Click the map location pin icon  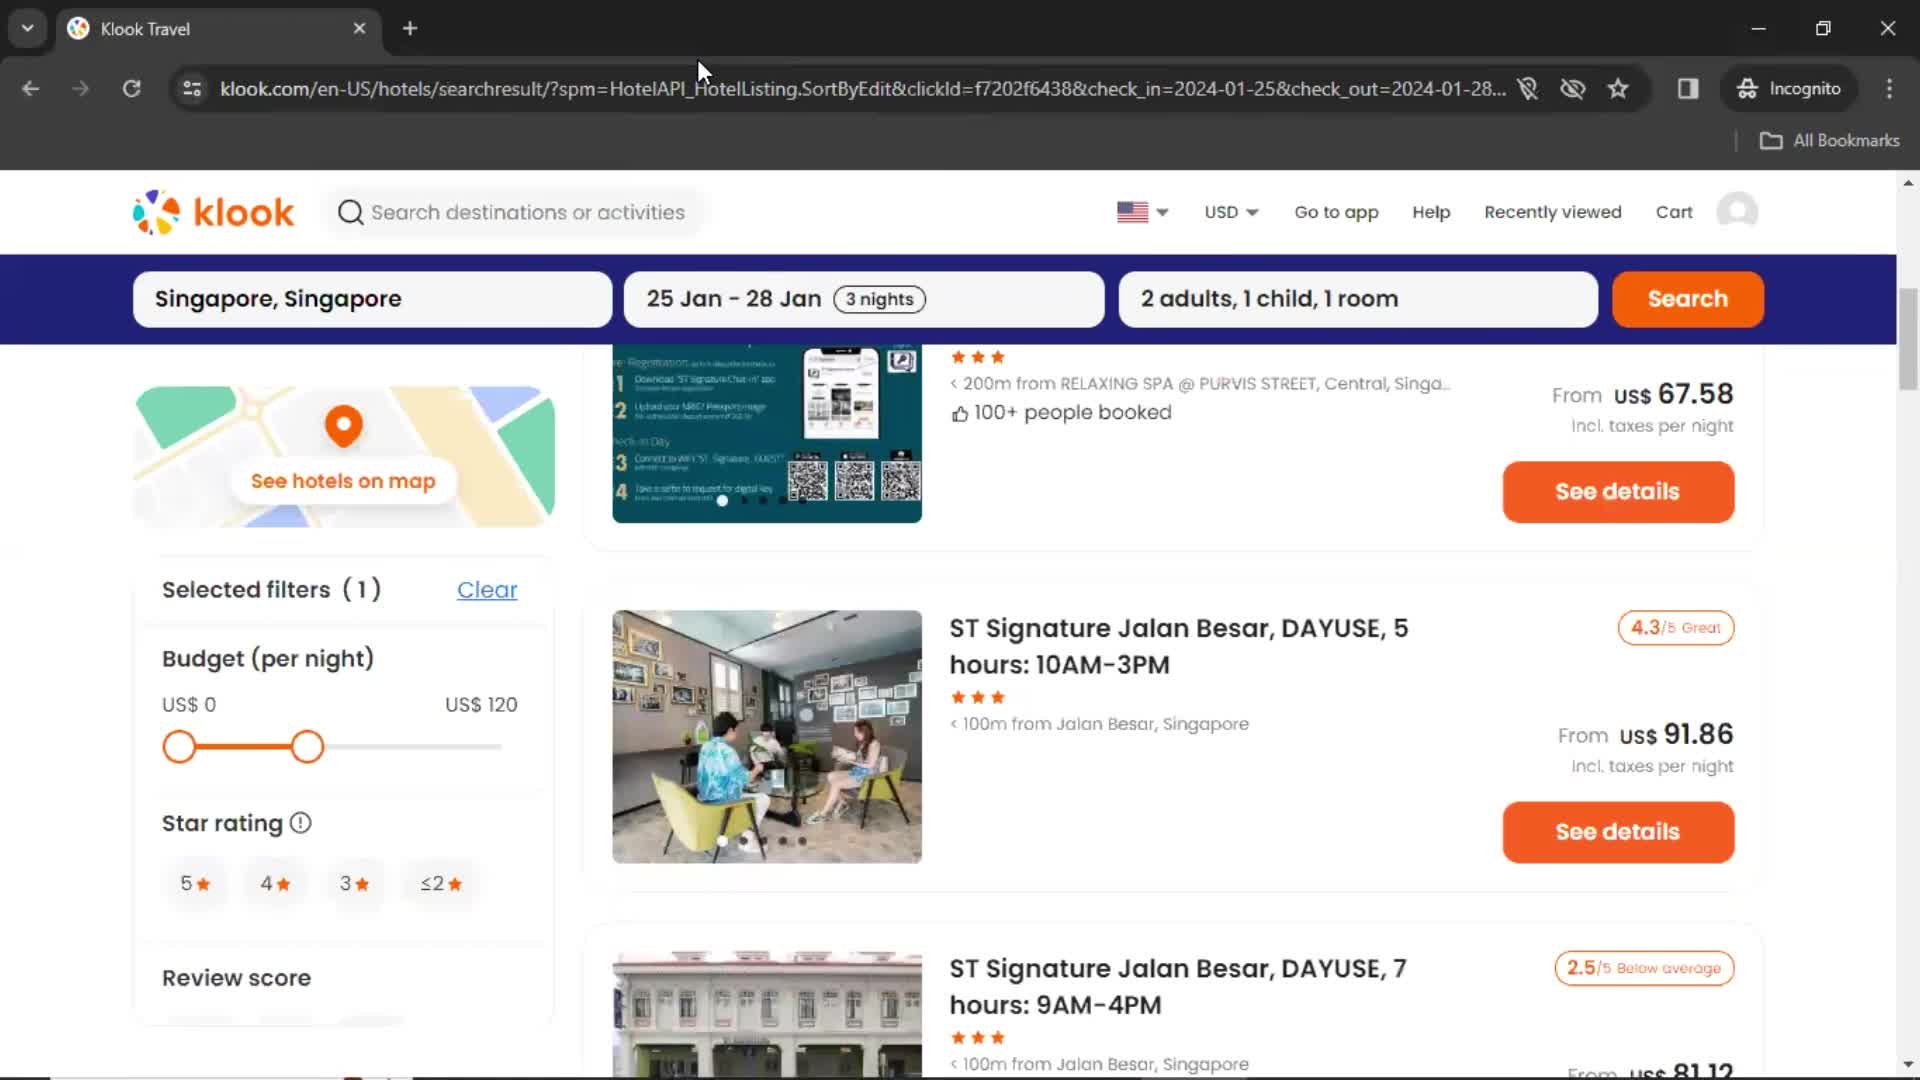(x=343, y=426)
